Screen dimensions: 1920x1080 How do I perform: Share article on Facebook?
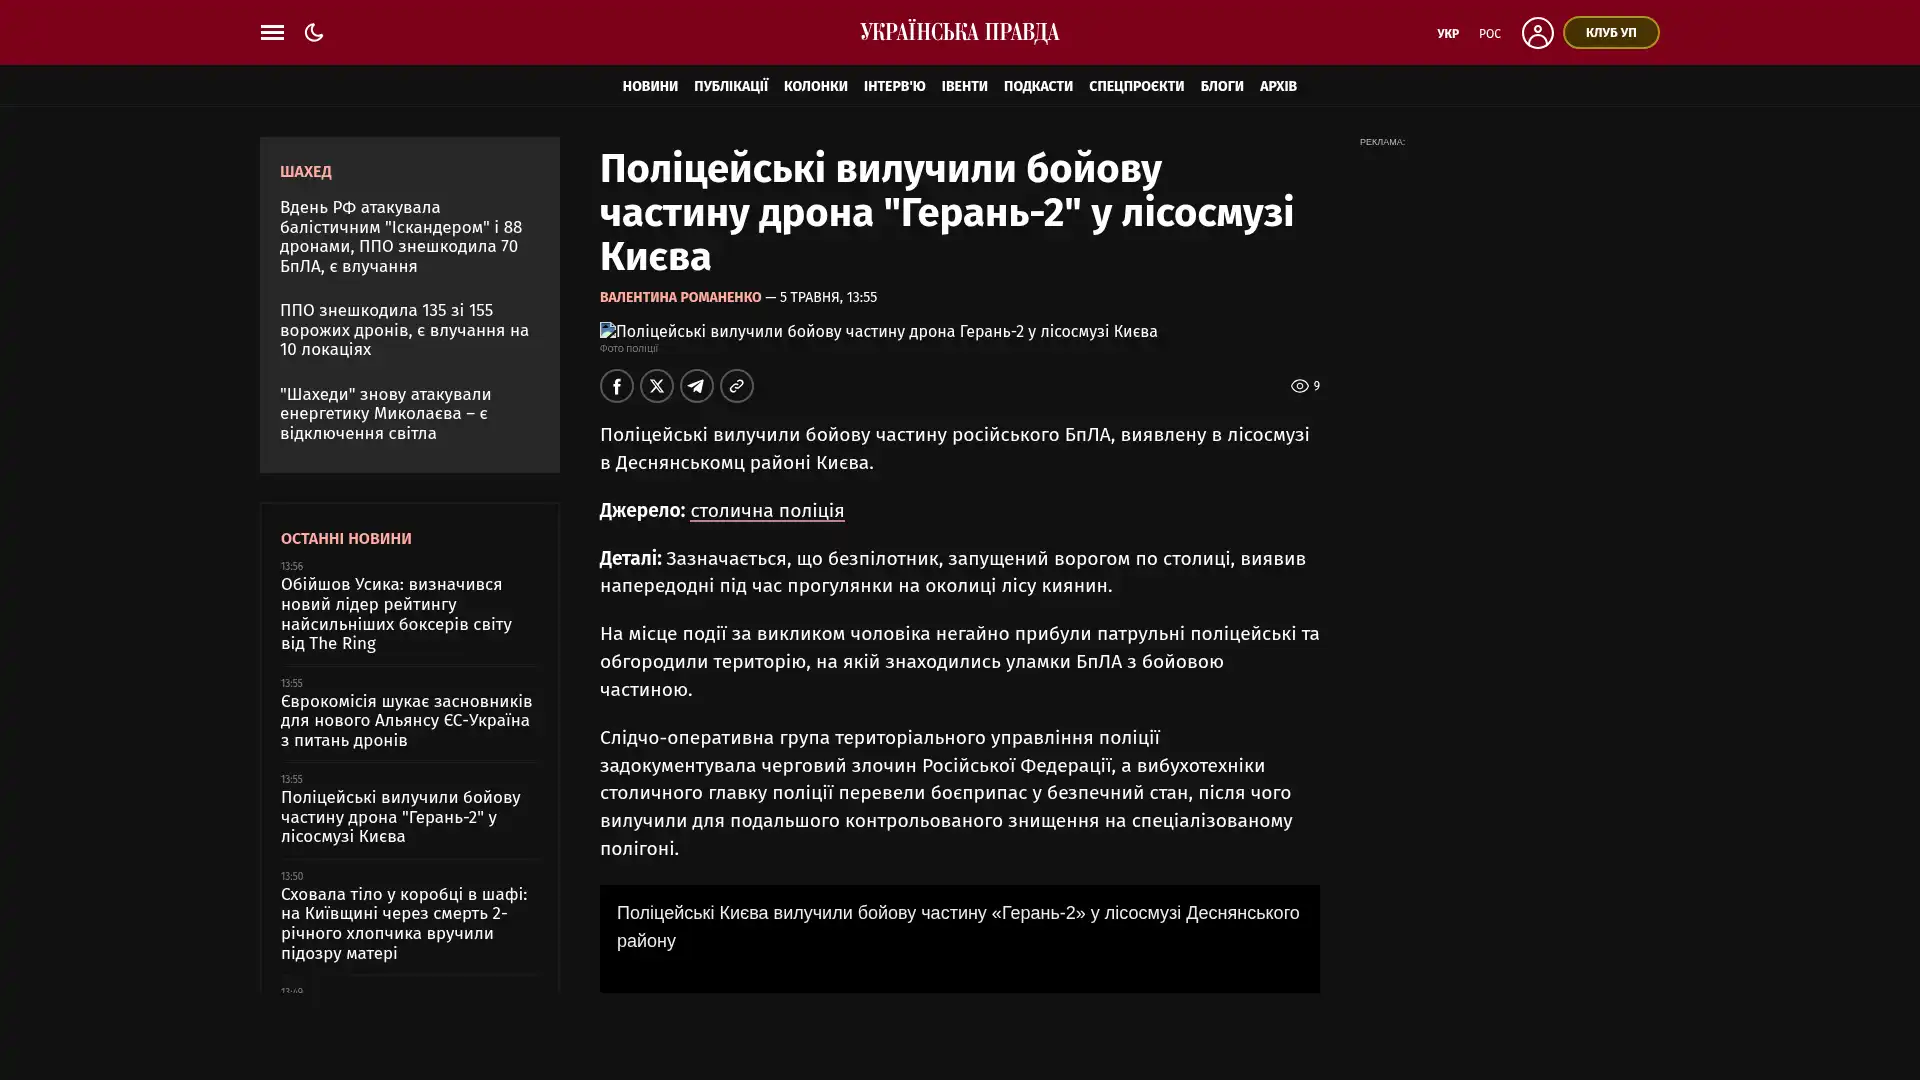point(617,386)
